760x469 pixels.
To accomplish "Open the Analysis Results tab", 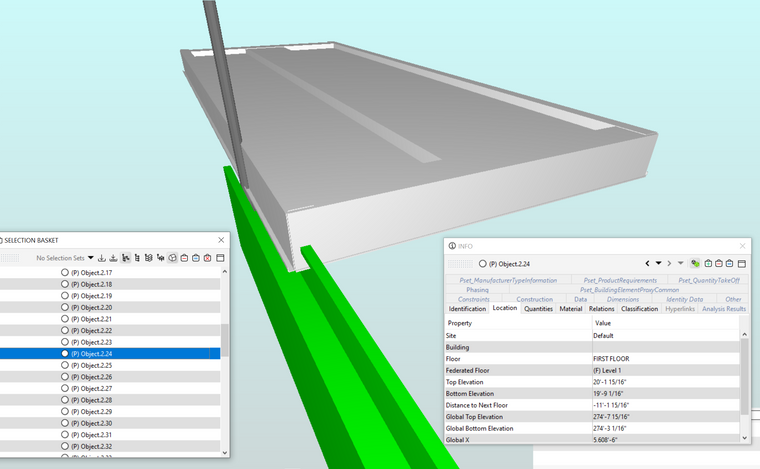I will click(724, 309).
